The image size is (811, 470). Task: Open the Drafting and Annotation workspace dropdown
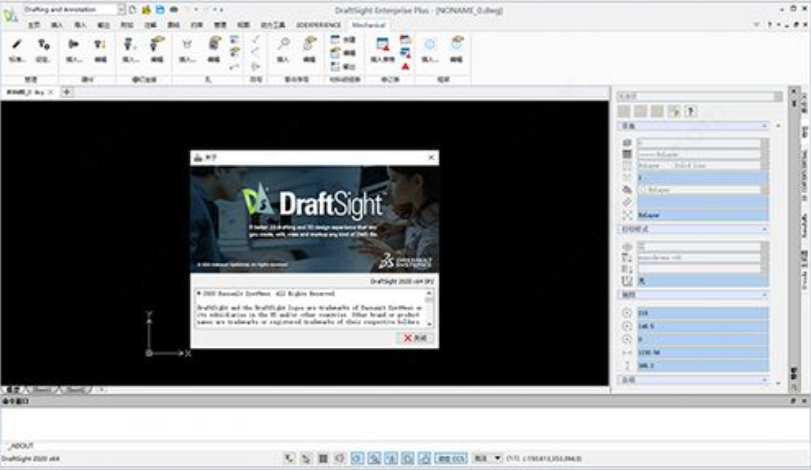(x=74, y=9)
